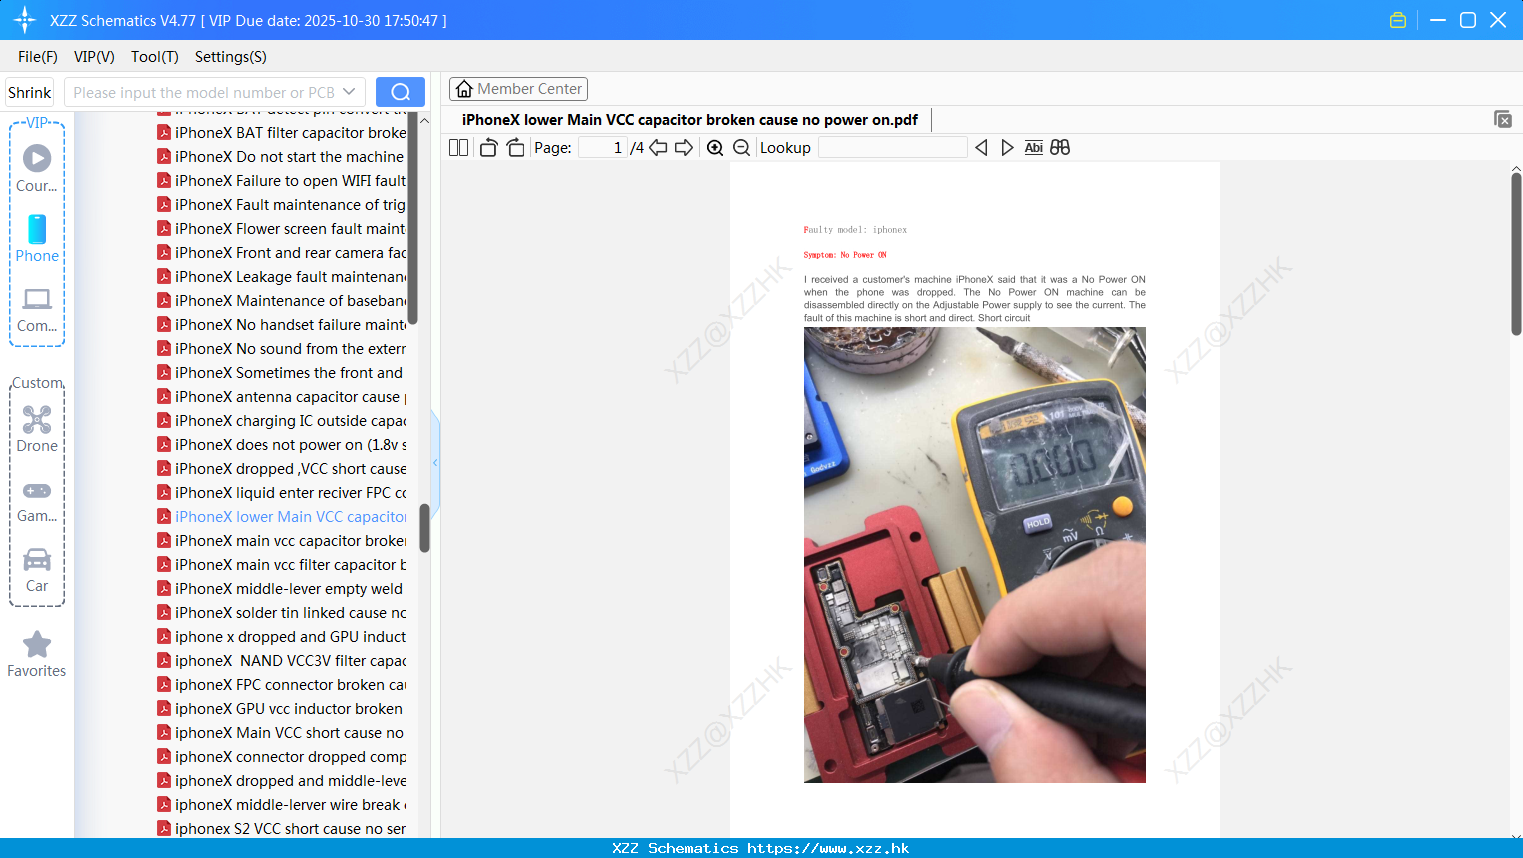Open iPhoneX Leakage fault maintenance file
The width and height of the screenshot is (1523, 858).
tap(282, 277)
